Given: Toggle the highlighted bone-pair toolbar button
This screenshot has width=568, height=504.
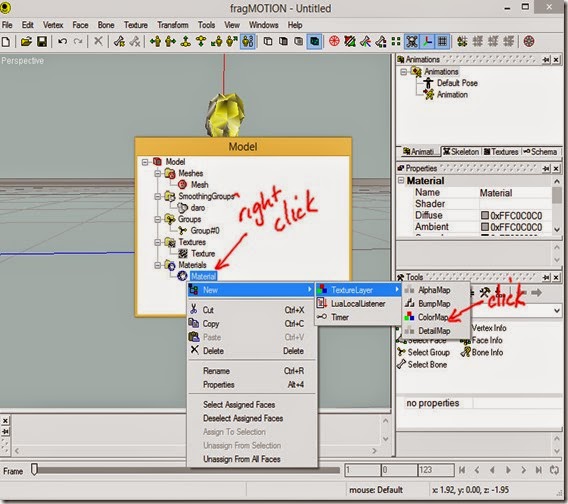Looking at the screenshot, I should [x=248, y=41].
